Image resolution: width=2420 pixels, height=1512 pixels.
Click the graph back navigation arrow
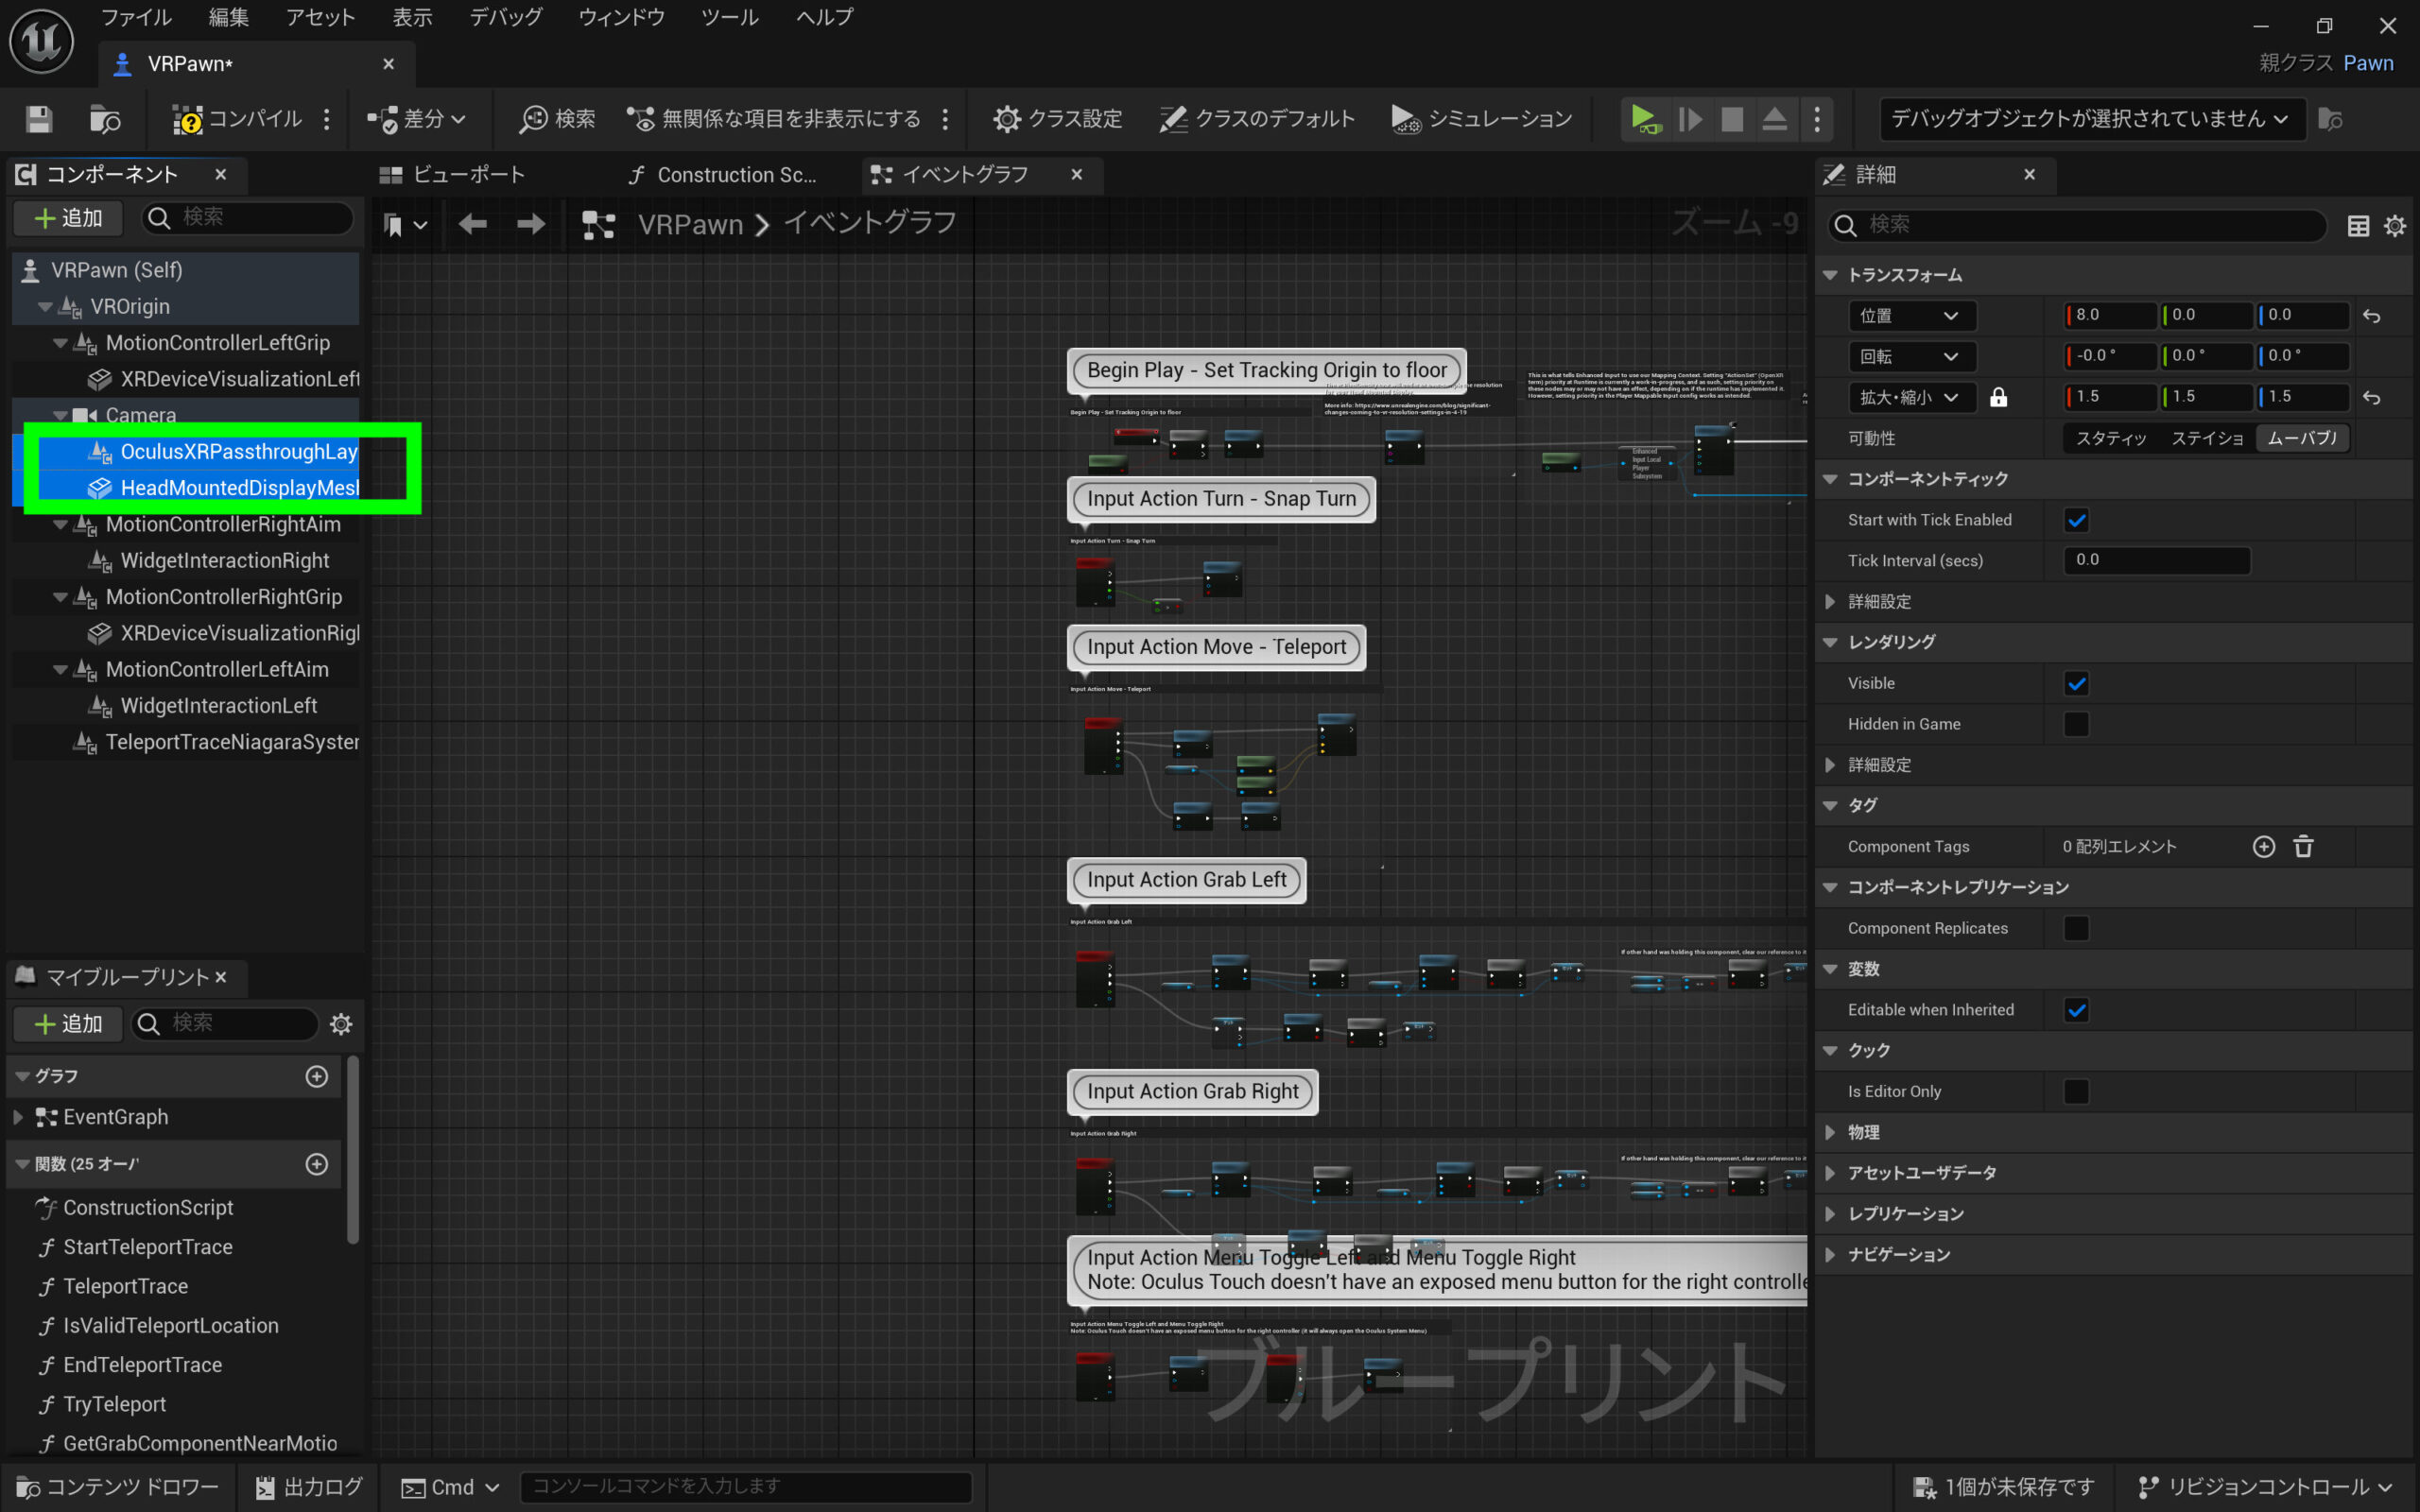[x=472, y=224]
